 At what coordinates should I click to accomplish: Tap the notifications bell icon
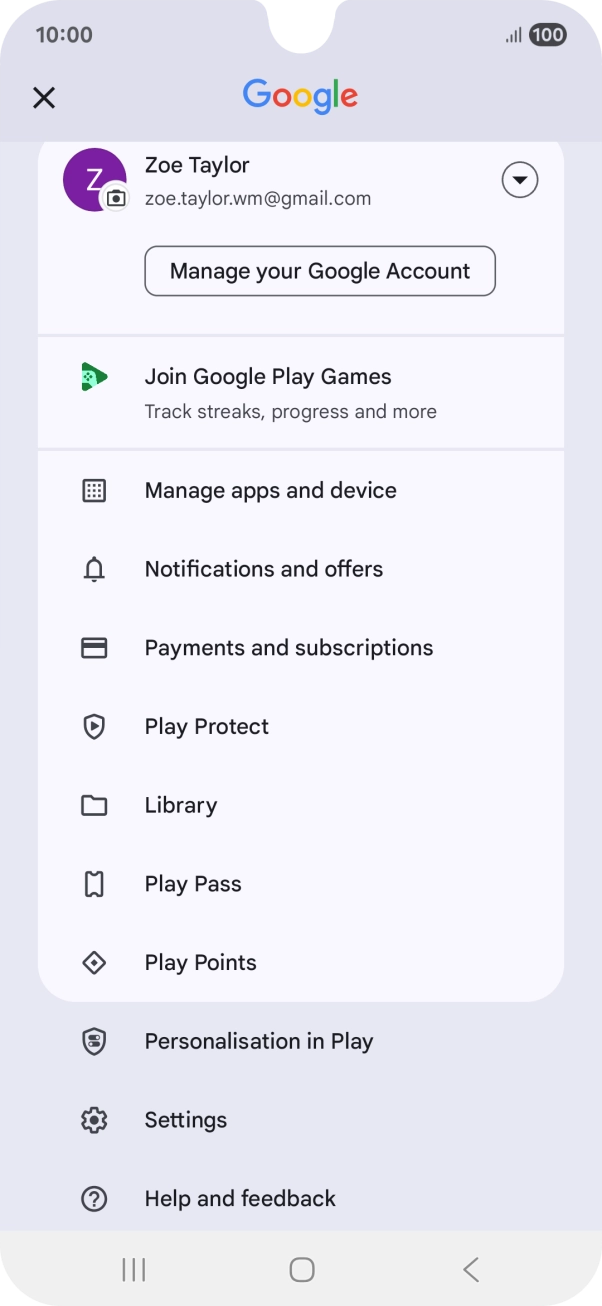[94, 570]
